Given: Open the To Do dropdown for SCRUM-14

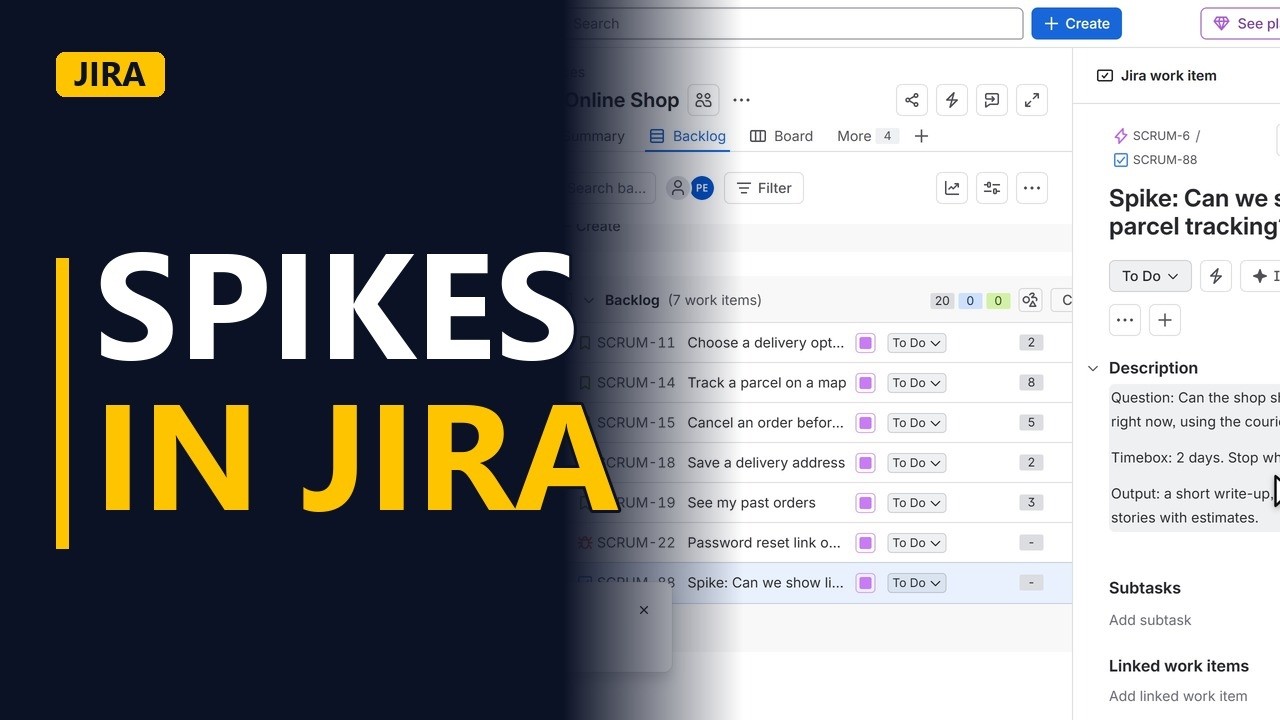Looking at the screenshot, I should (x=916, y=383).
